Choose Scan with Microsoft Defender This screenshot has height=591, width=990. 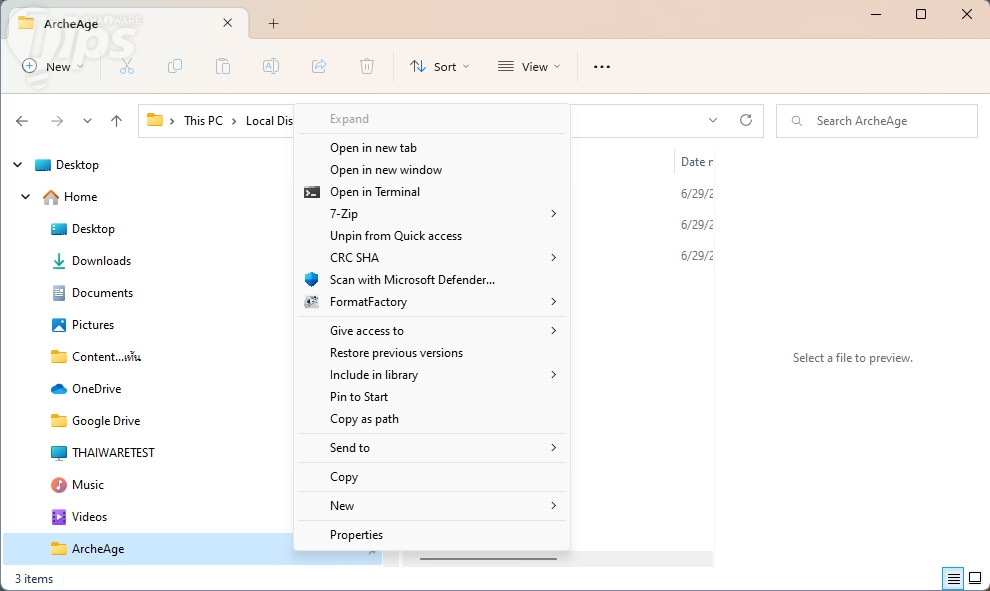pyautogui.click(x=412, y=280)
